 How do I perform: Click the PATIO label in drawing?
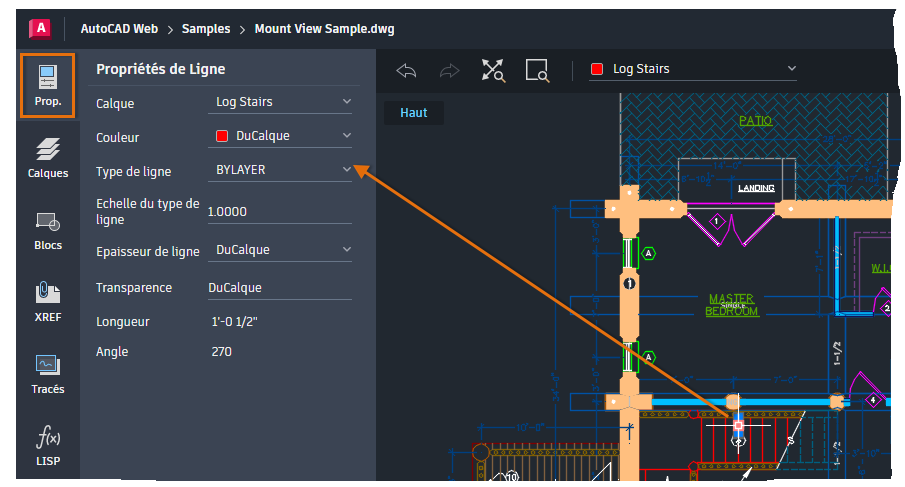pos(755,121)
